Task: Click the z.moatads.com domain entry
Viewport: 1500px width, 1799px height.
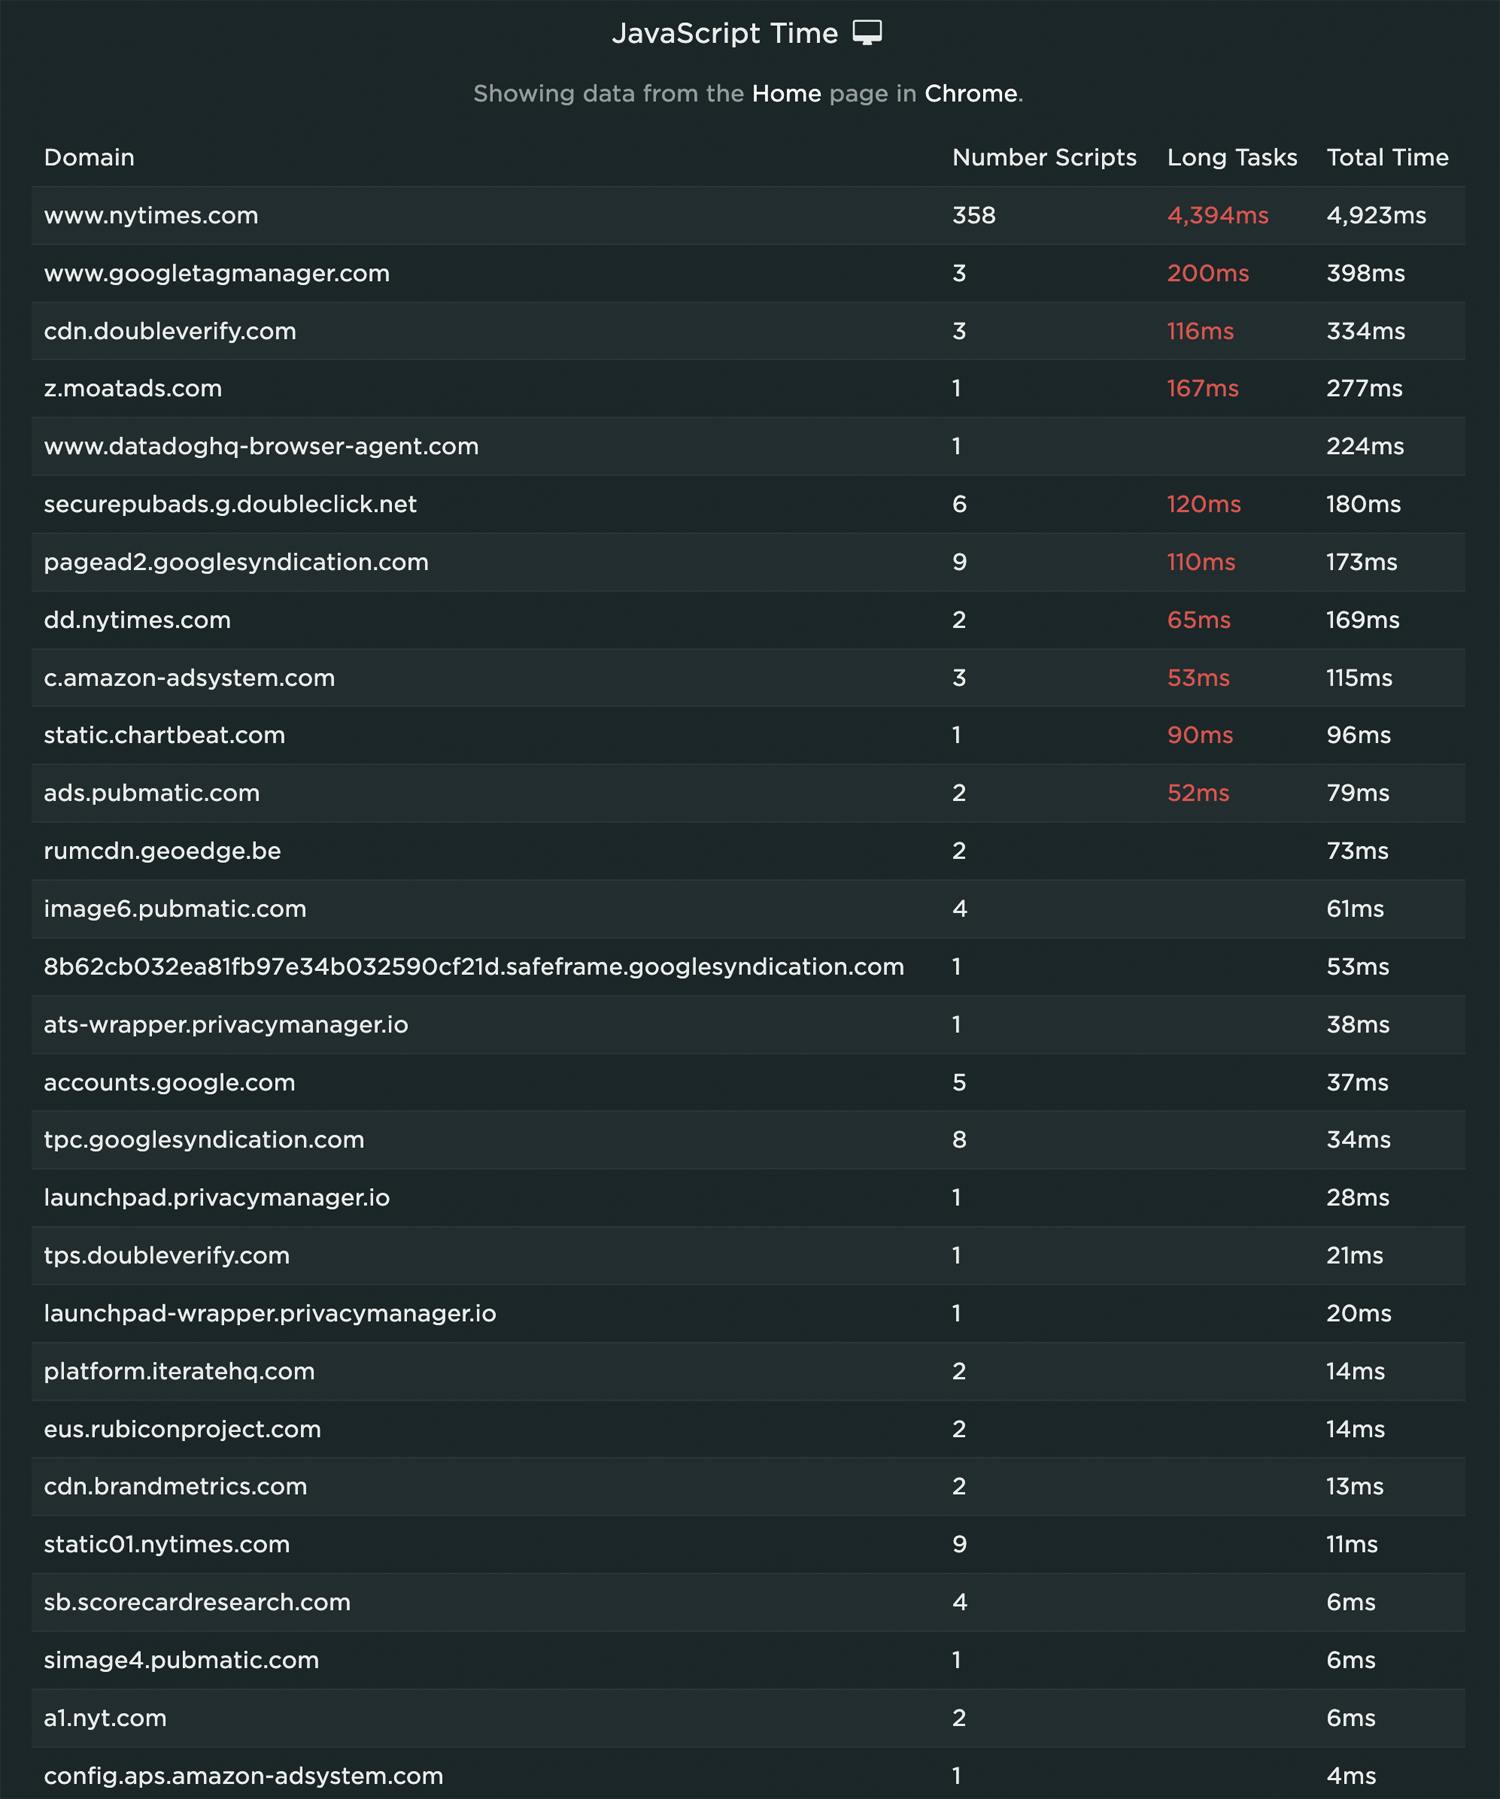Action: (133, 388)
